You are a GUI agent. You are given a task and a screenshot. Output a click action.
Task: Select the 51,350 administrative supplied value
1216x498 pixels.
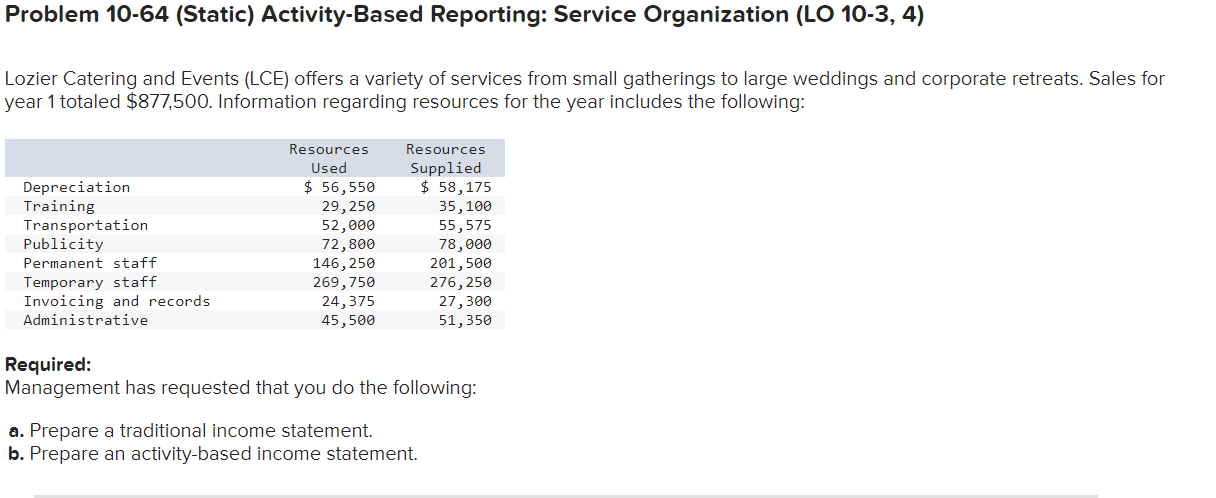[x=465, y=320]
